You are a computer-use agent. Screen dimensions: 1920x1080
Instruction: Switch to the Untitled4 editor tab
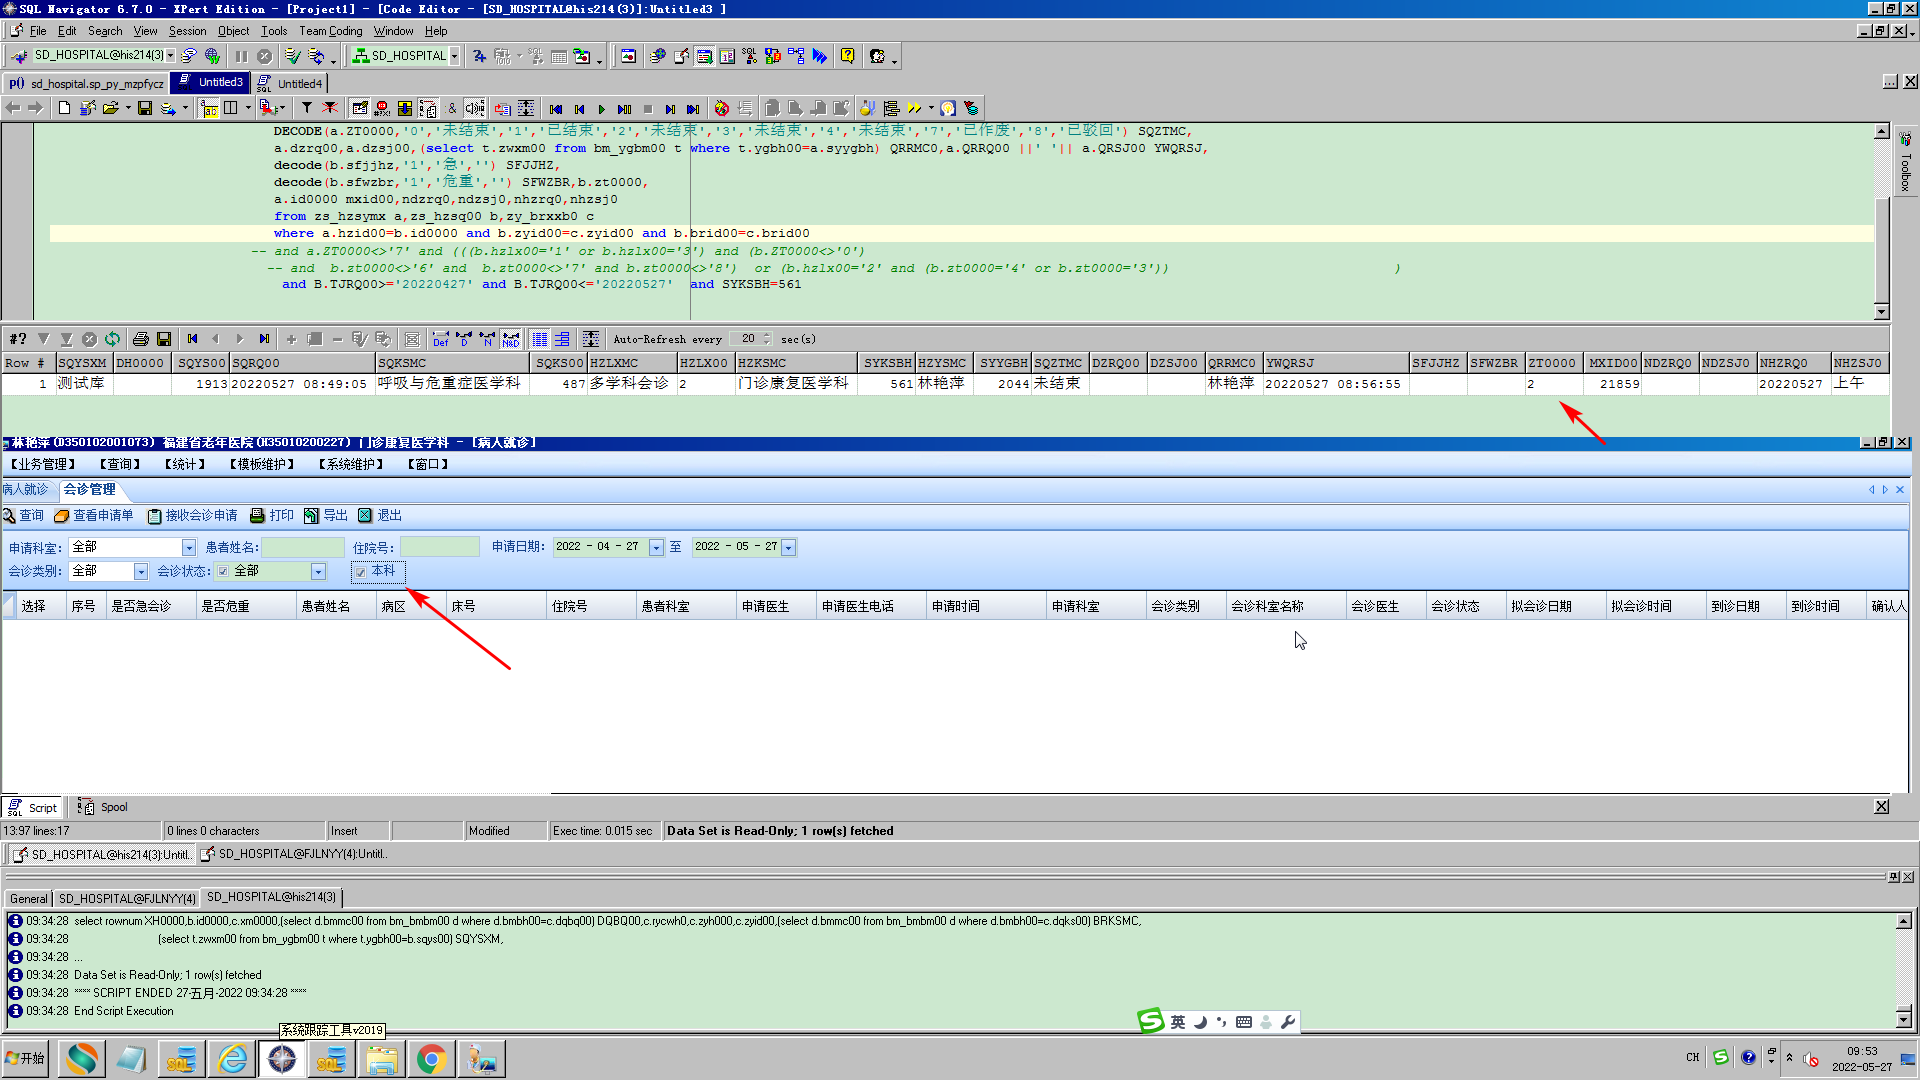pos(298,84)
